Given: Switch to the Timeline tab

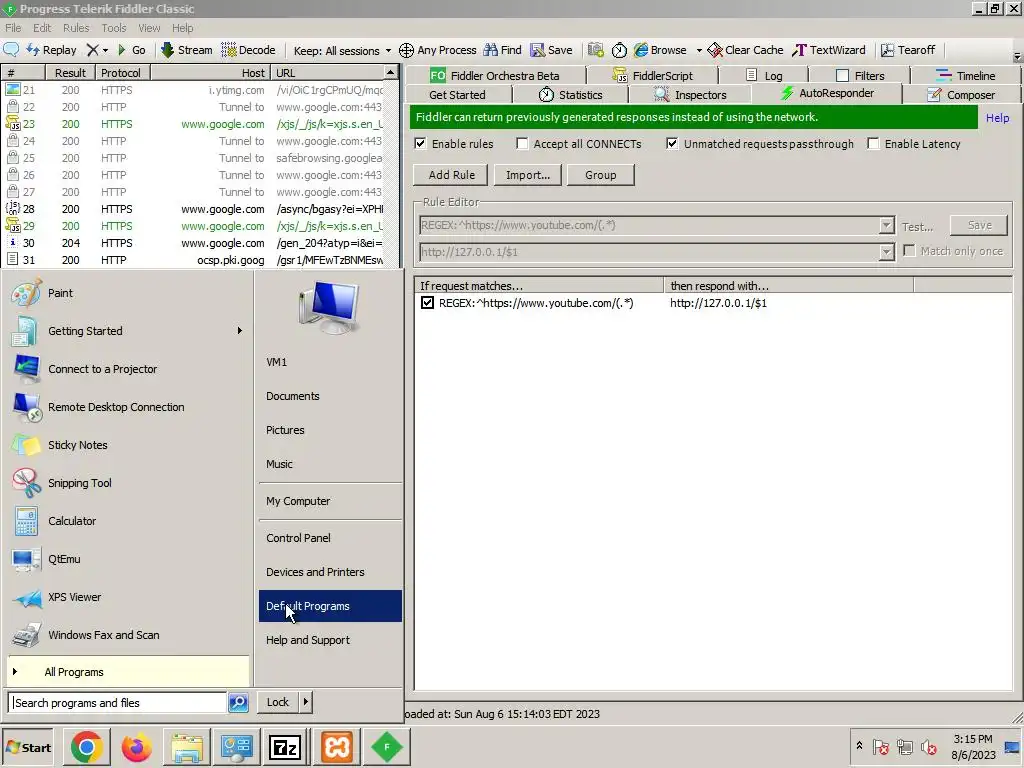Looking at the screenshot, I should tap(965, 75).
